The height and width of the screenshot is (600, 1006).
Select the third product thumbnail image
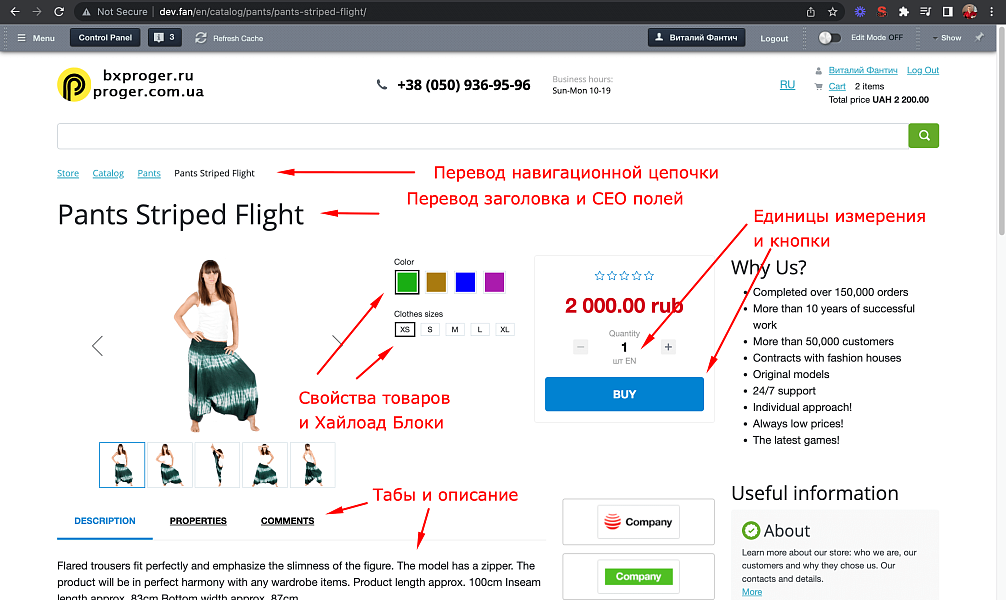217,465
